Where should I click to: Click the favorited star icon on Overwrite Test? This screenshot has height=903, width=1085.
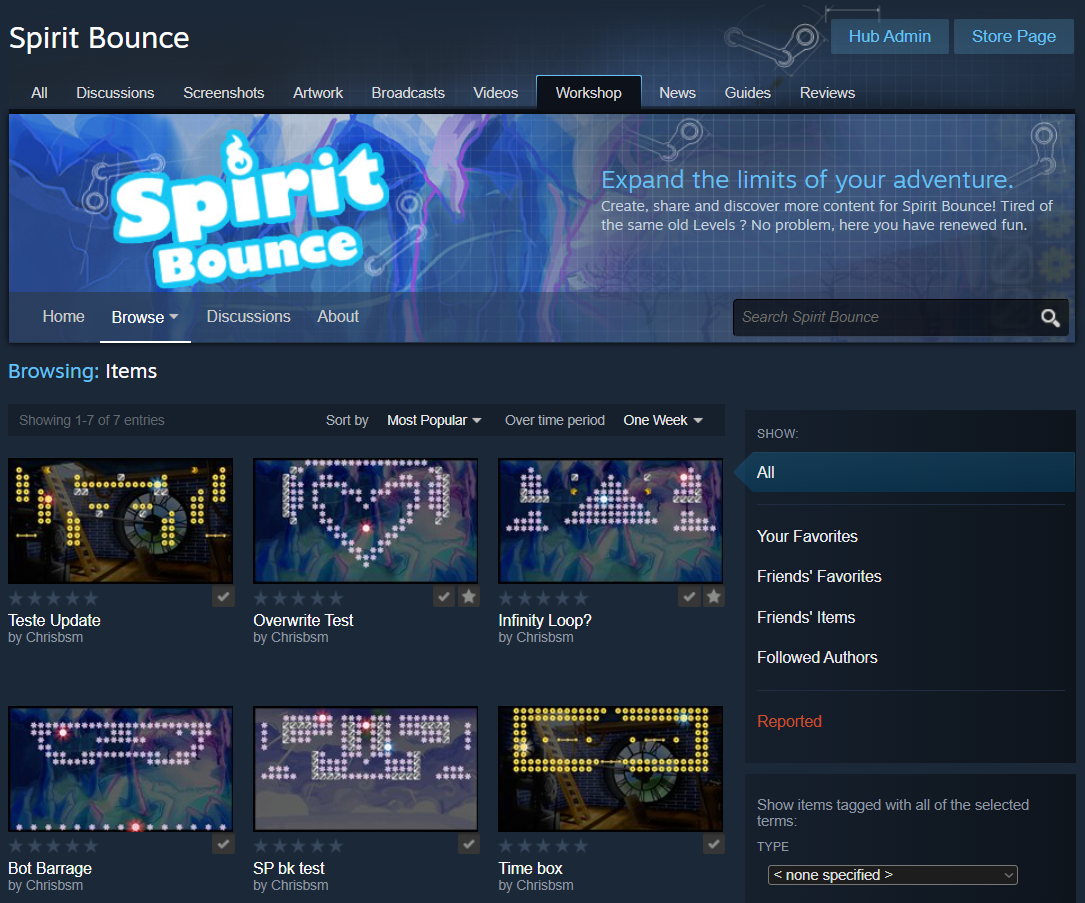pyautogui.click(x=468, y=597)
